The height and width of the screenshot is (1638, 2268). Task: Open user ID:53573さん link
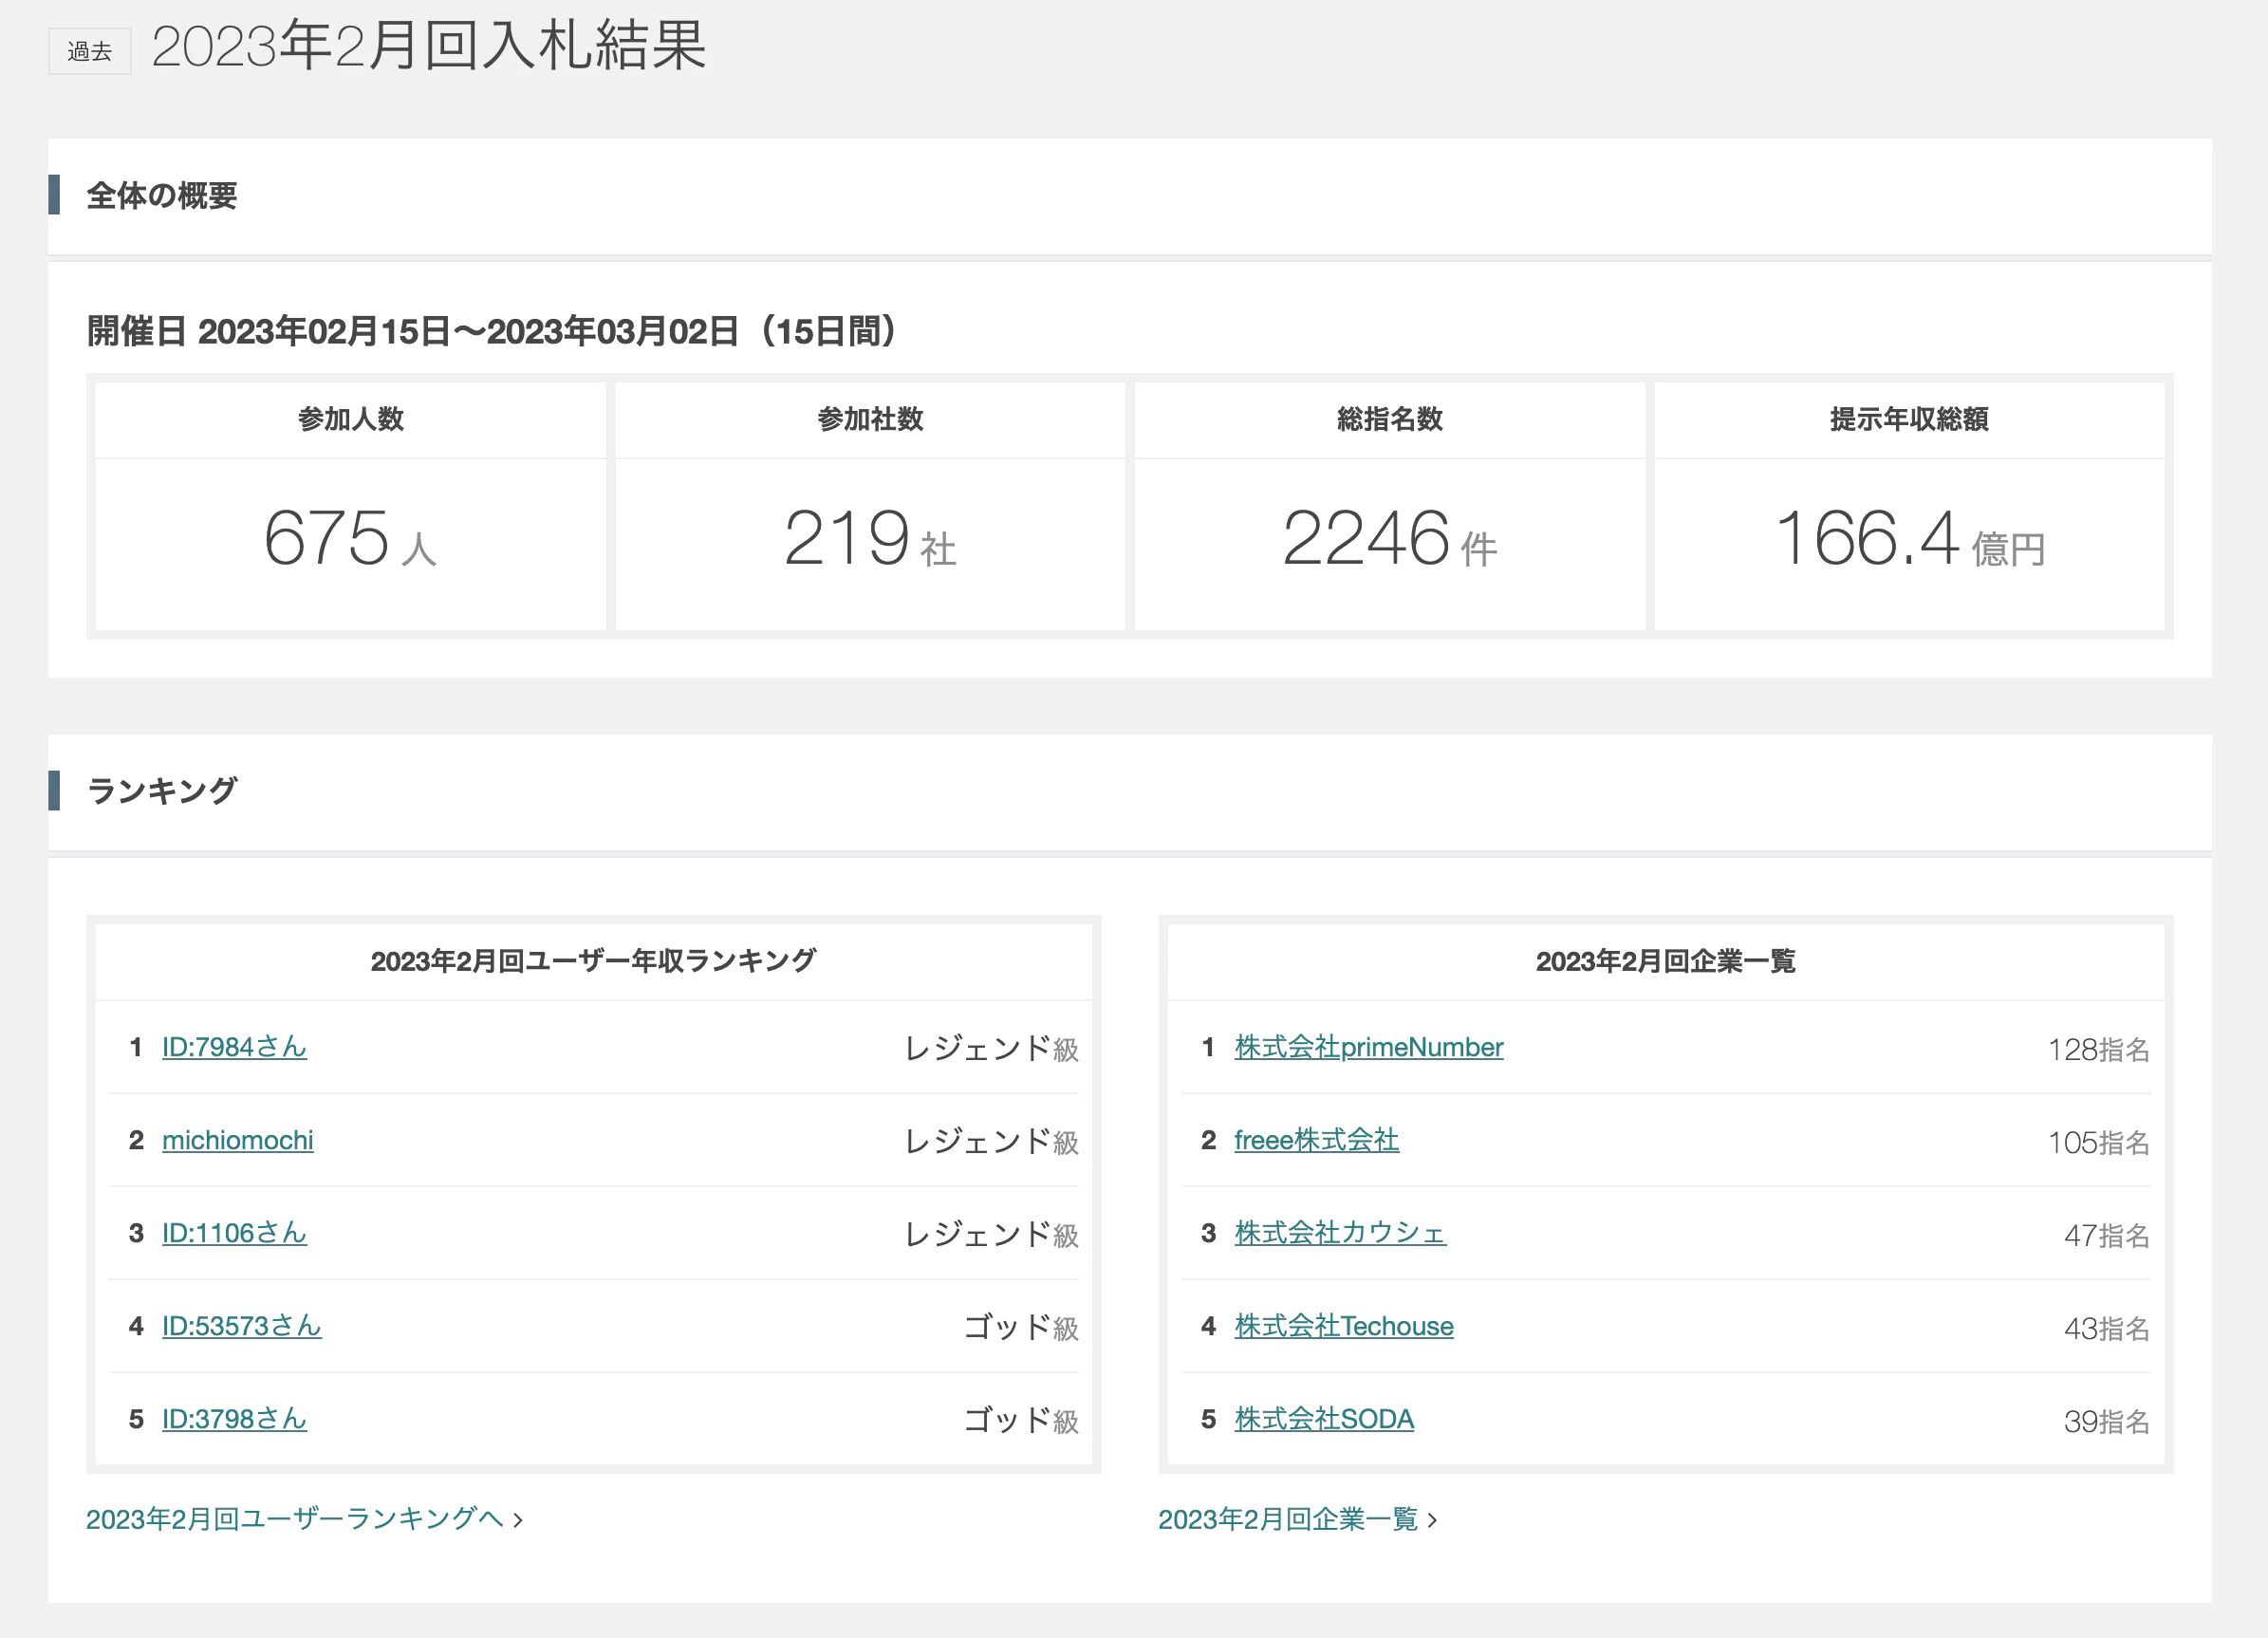click(x=242, y=1326)
